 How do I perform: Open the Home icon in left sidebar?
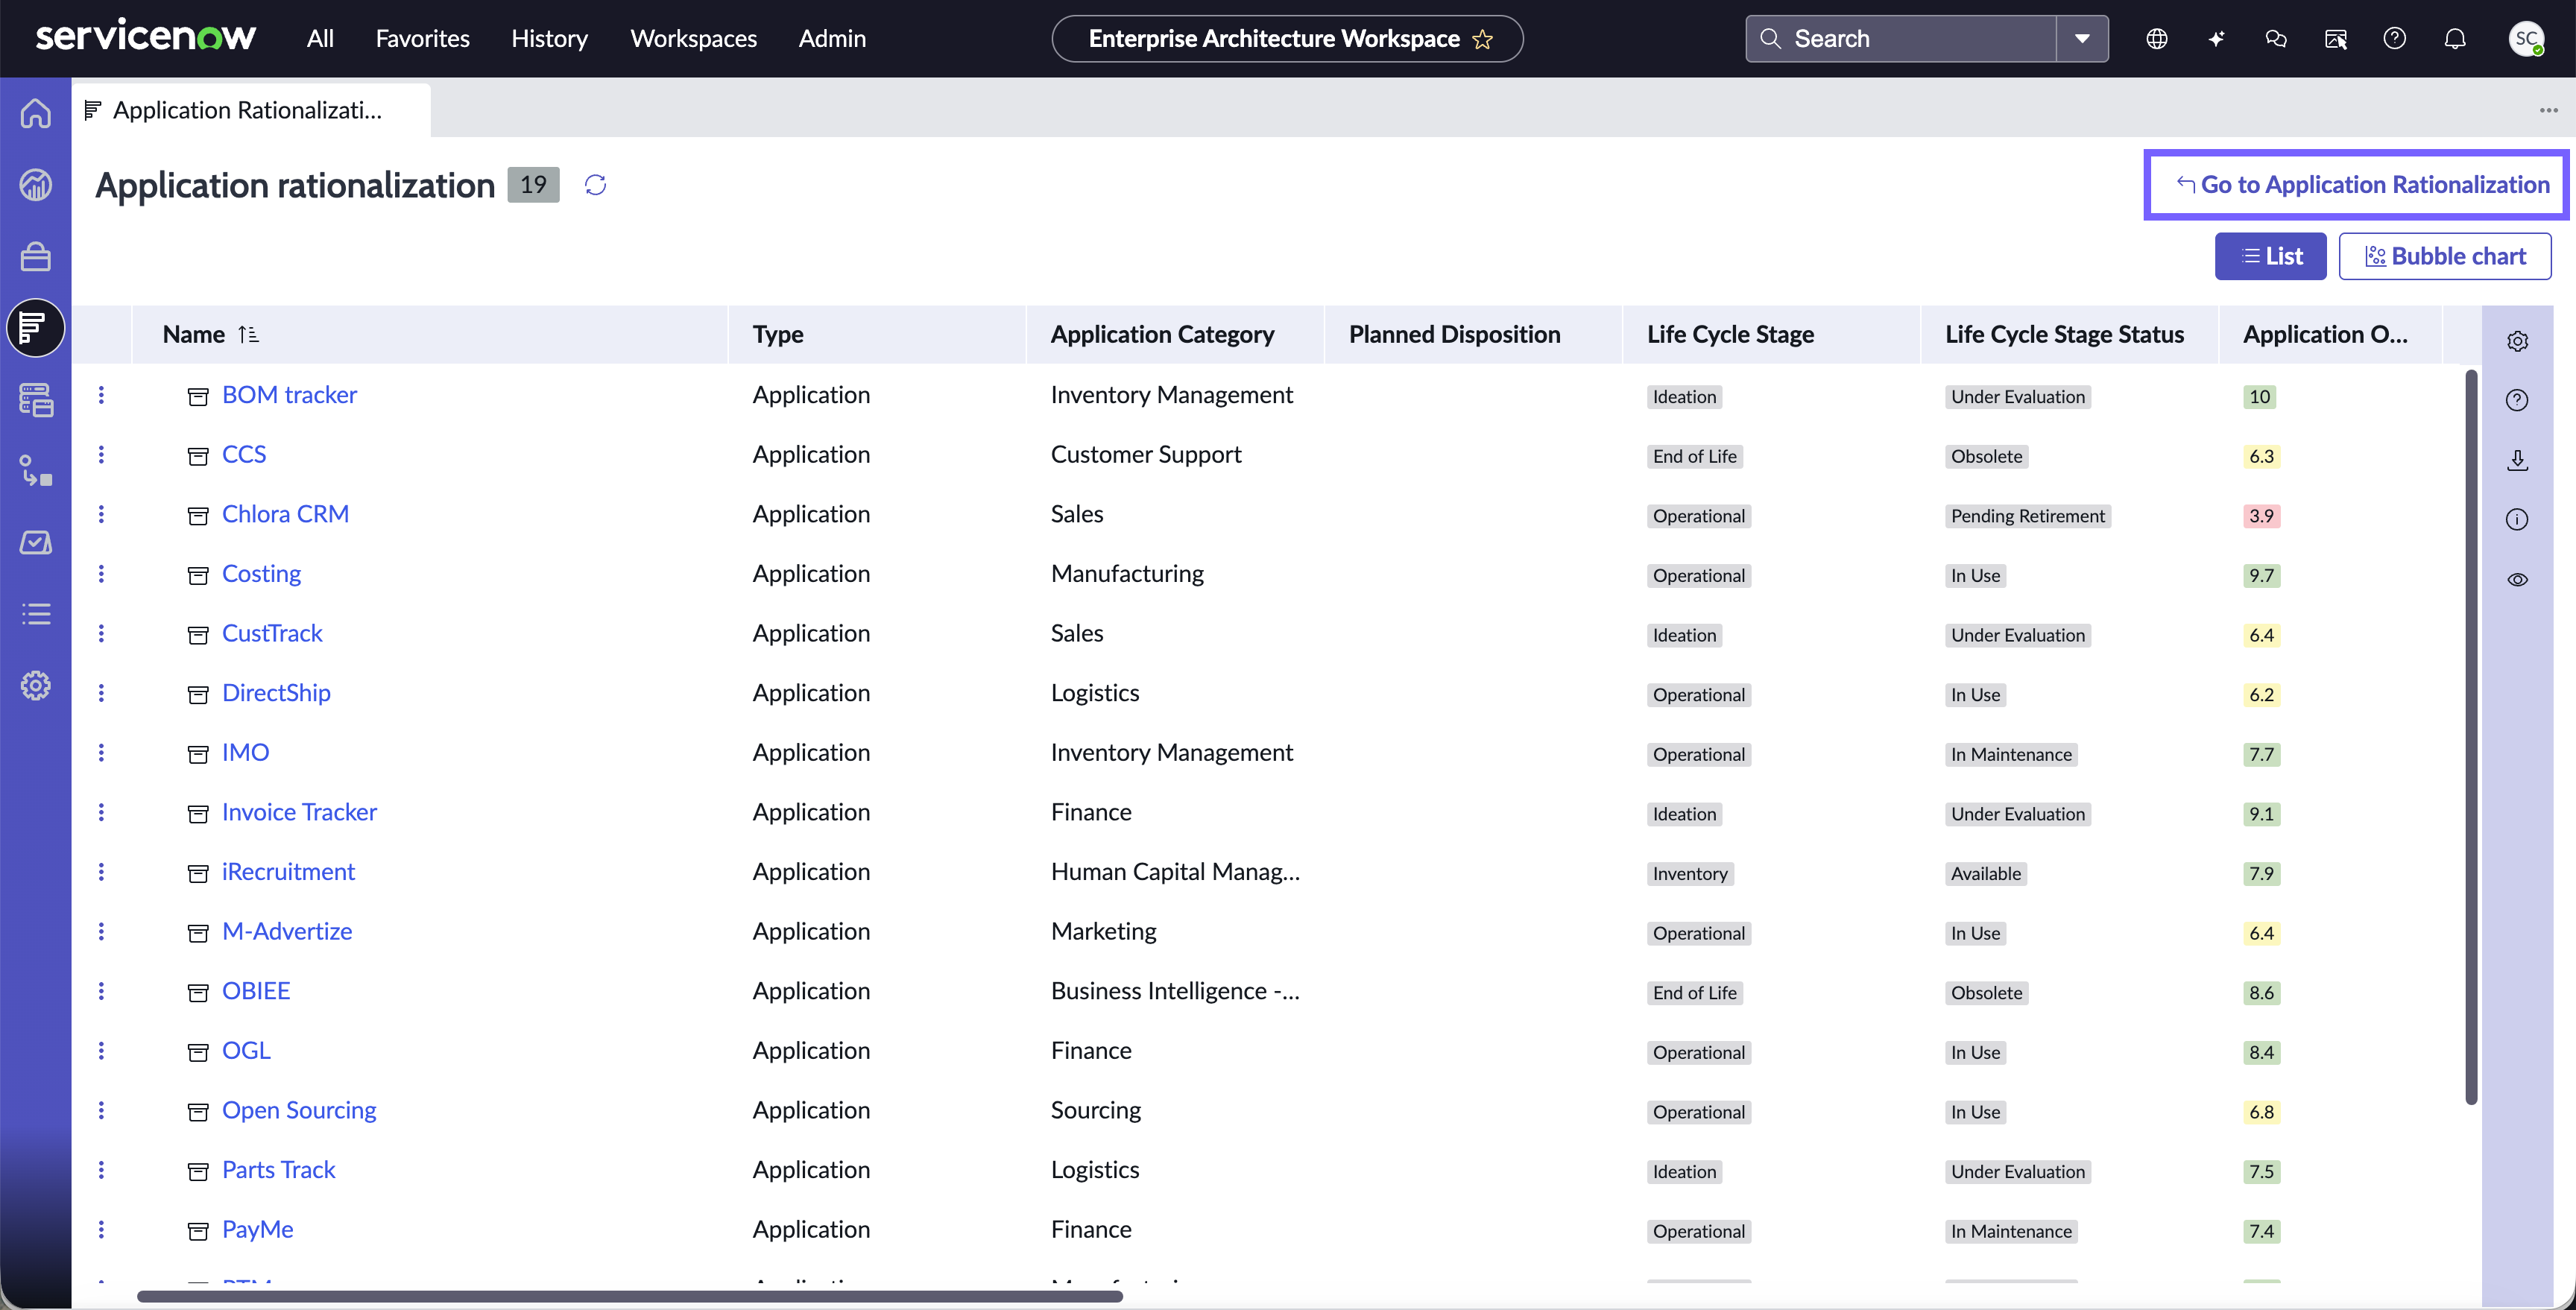(36, 113)
